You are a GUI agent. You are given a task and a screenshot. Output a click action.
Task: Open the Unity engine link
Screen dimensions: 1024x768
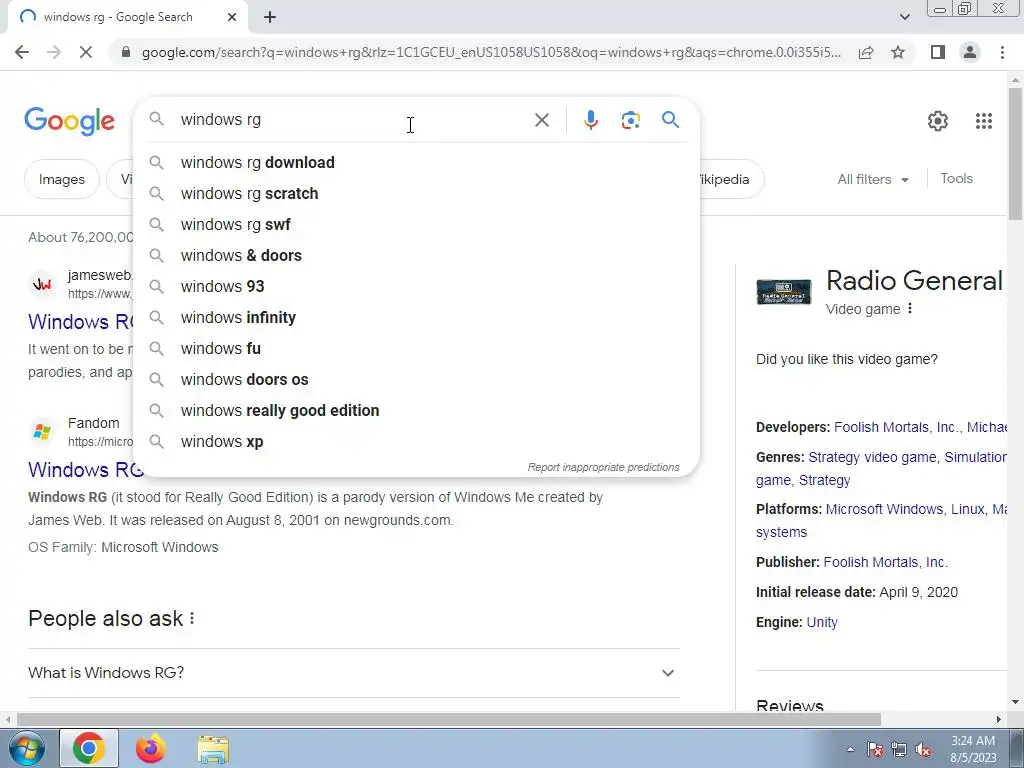pyautogui.click(x=822, y=622)
